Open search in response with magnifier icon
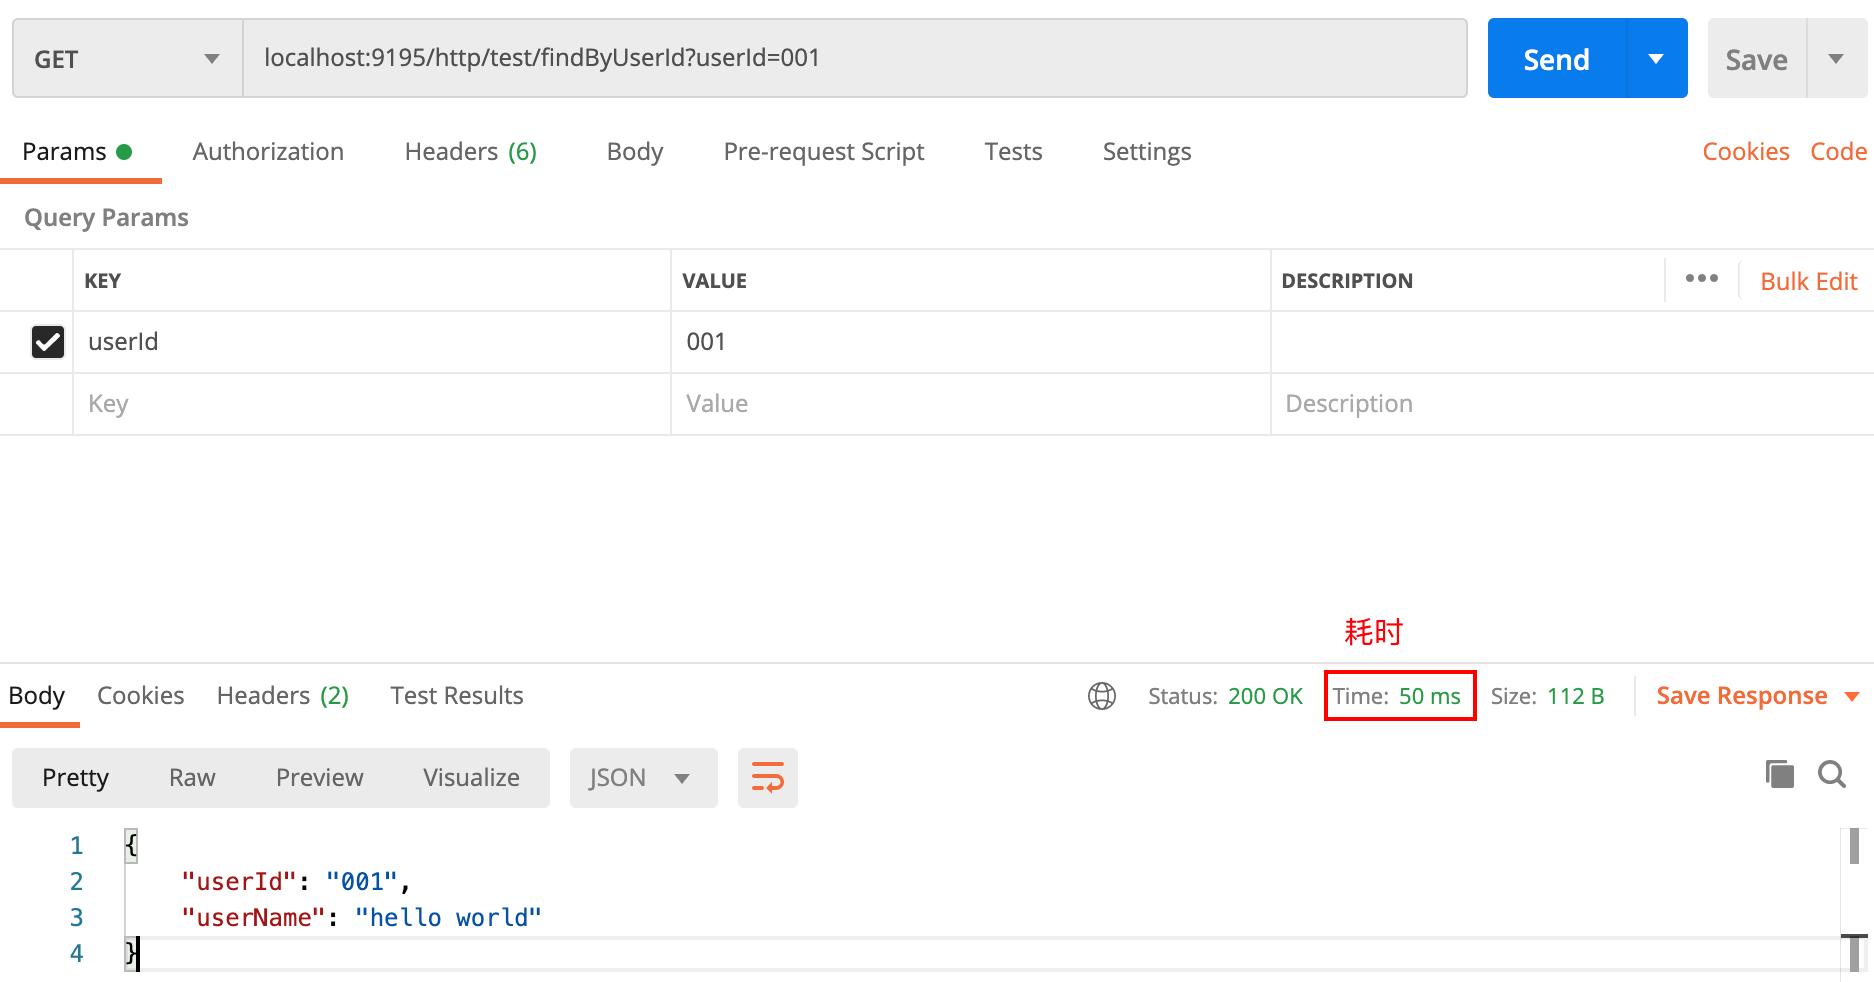 [1832, 774]
